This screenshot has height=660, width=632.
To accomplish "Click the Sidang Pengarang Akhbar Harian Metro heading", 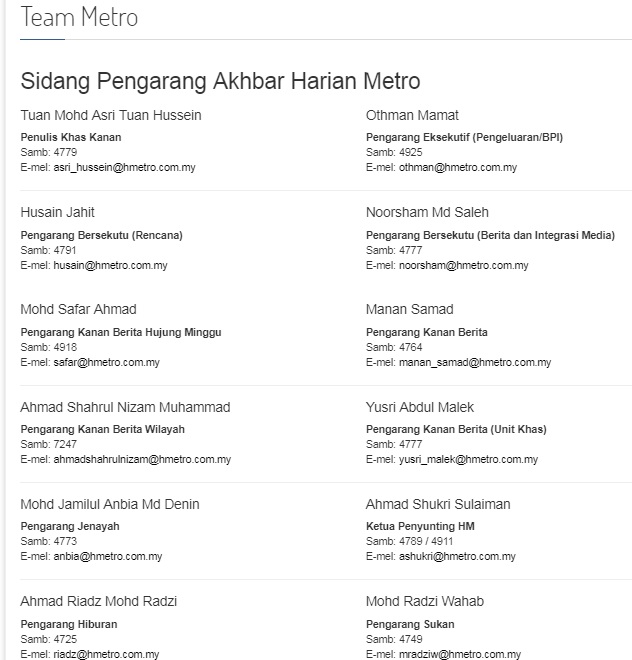I will (x=220, y=81).
